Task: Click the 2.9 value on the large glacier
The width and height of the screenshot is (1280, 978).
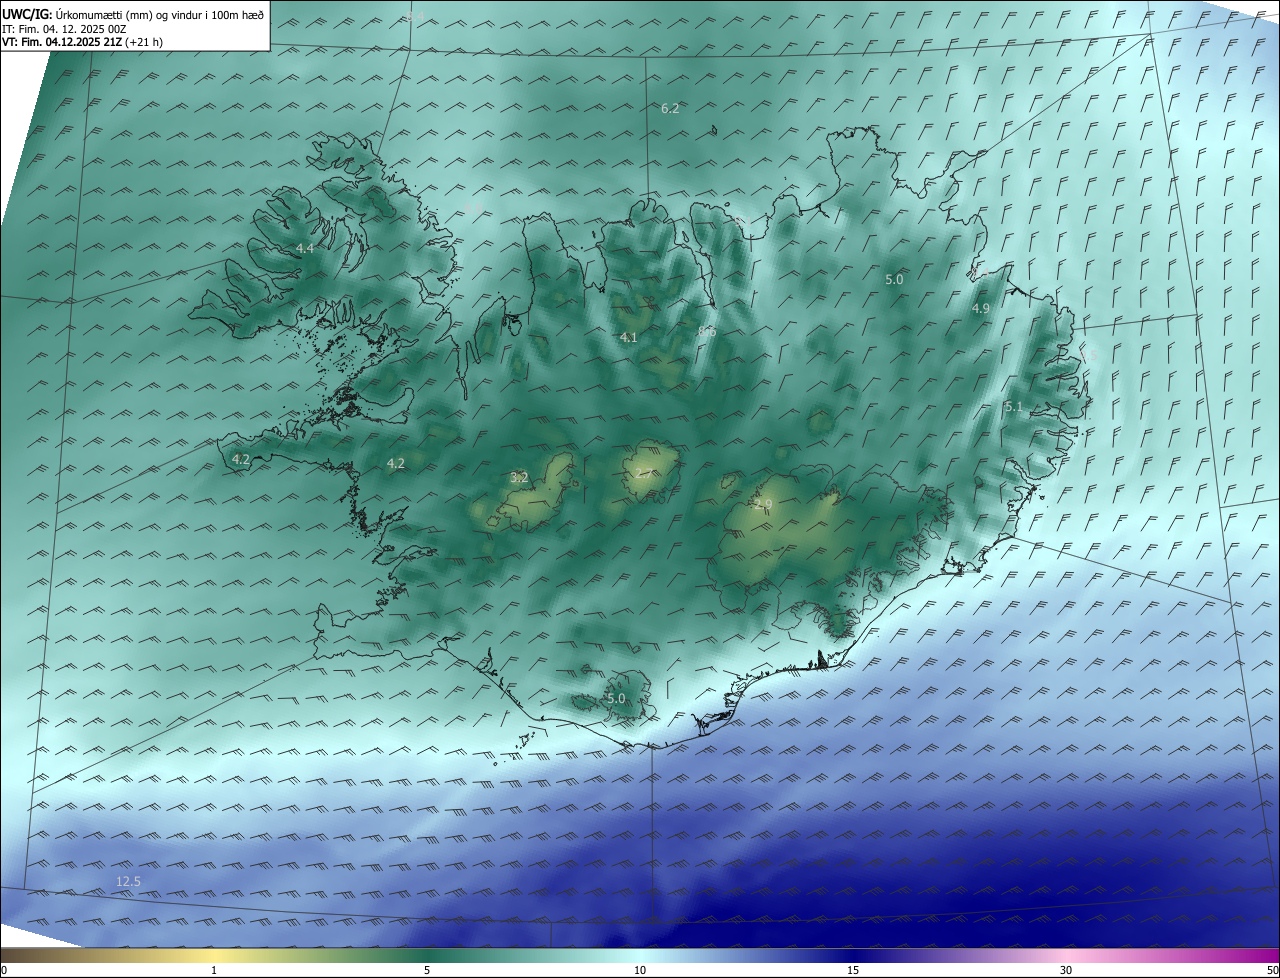Action: pos(763,505)
